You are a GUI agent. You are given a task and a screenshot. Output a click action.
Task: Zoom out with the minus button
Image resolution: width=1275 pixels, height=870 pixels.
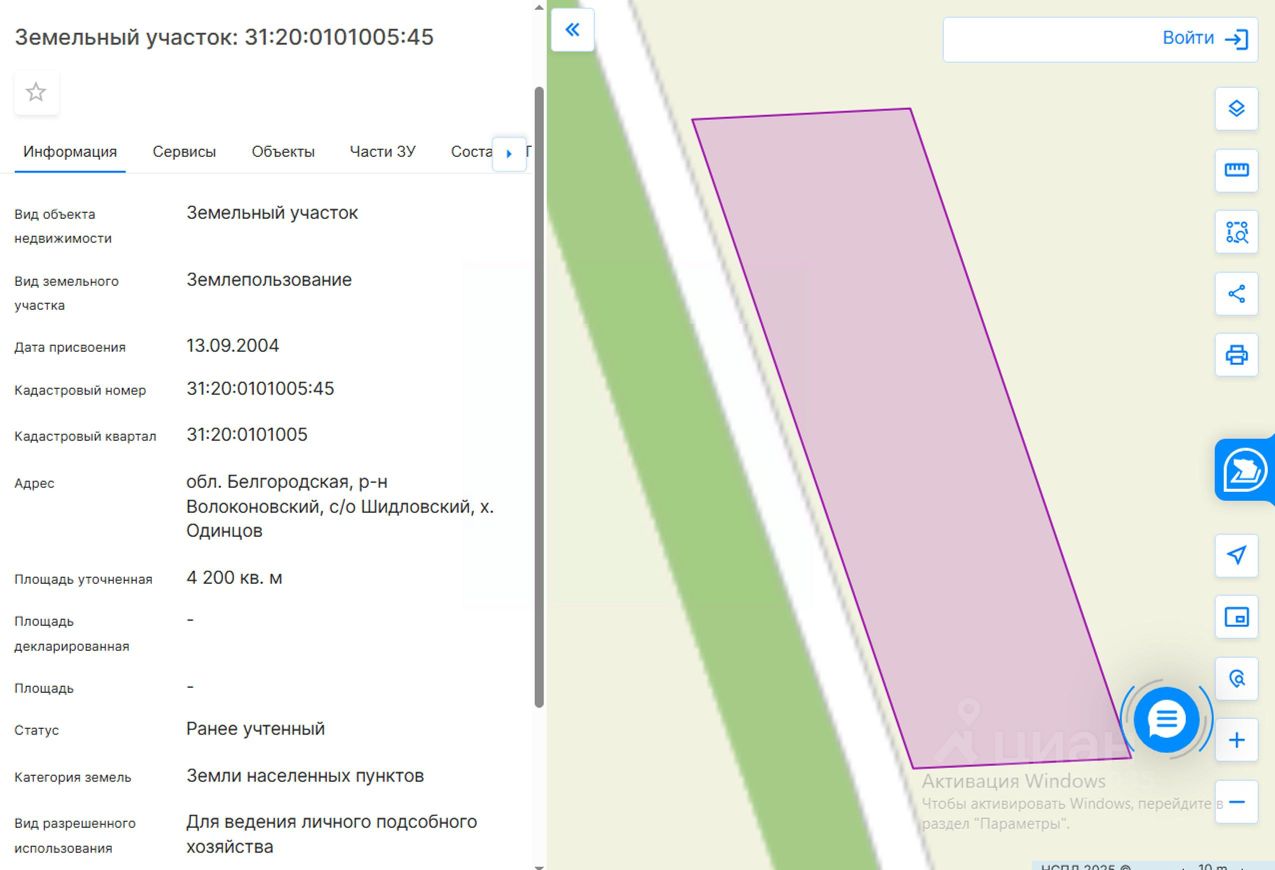click(1236, 802)
